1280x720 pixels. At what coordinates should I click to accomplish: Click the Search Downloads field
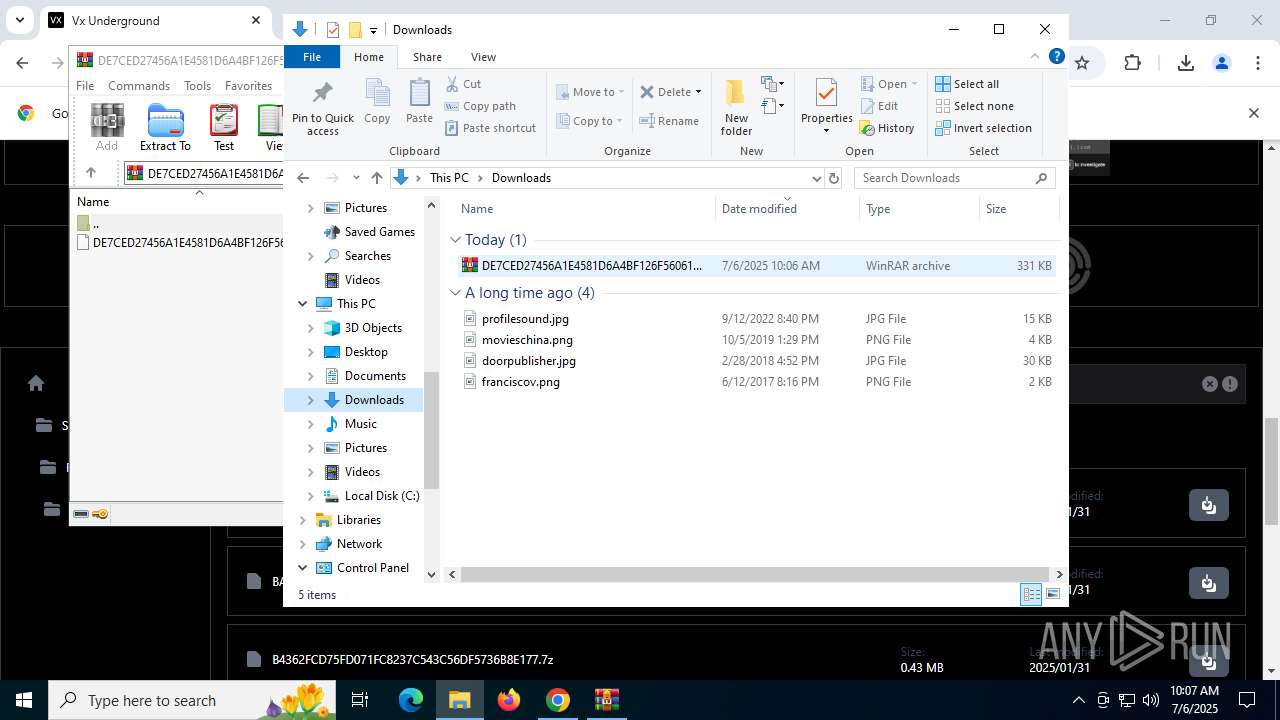(955, 178)
